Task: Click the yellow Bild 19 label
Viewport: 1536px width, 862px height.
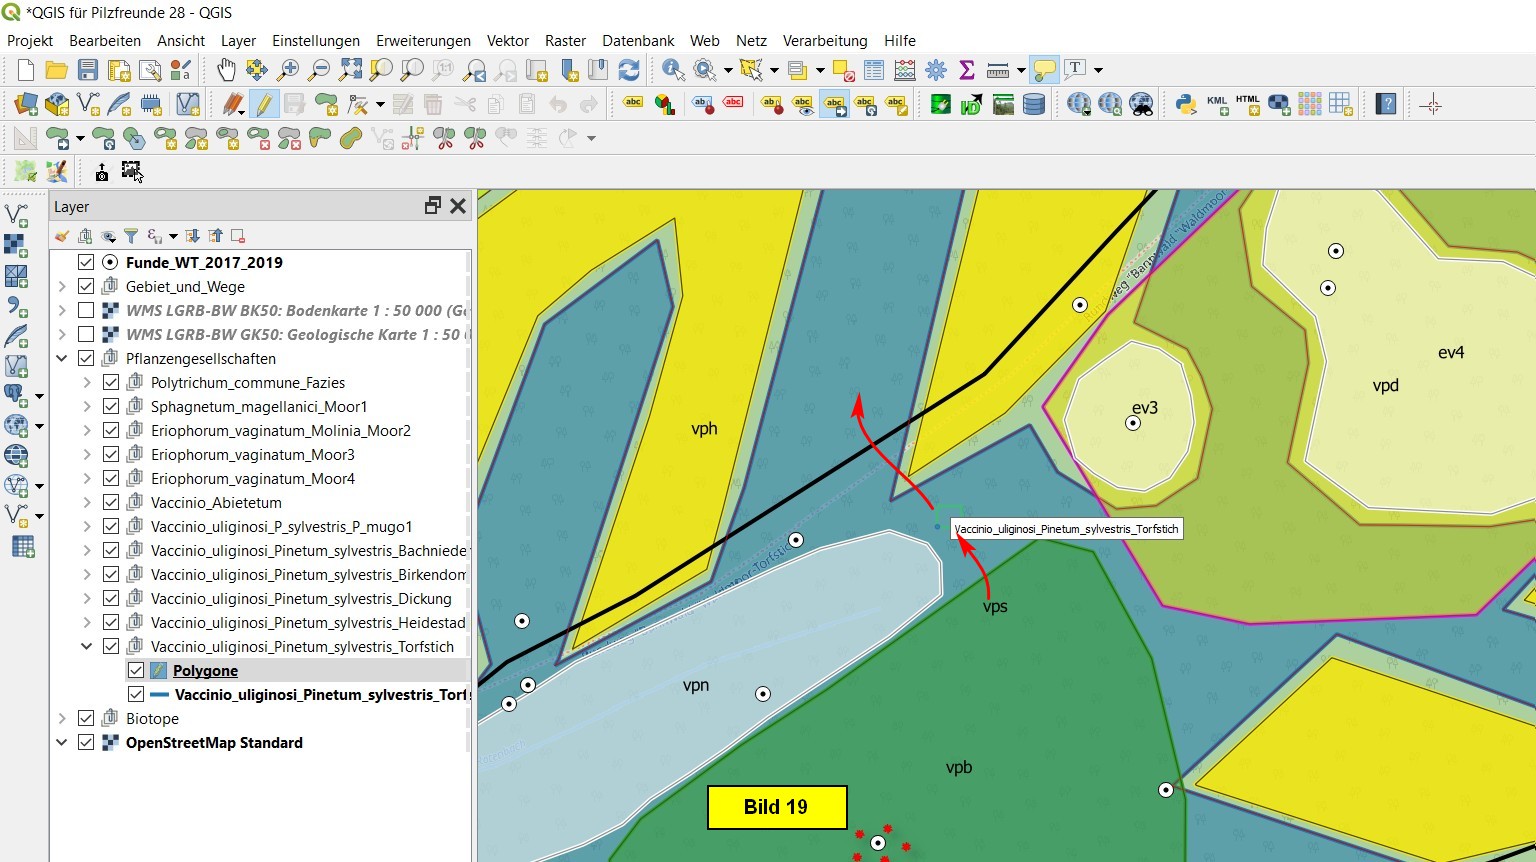Action: point(776,807)
